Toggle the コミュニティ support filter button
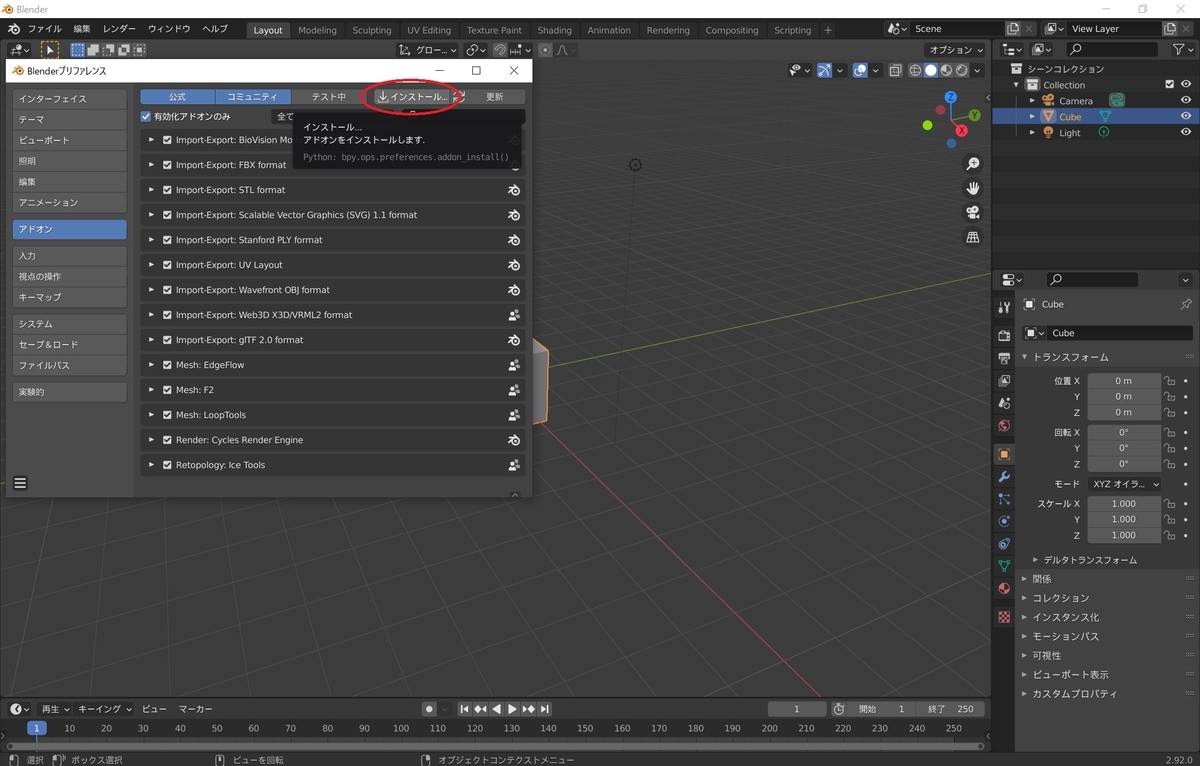 [x=253, y=97]
